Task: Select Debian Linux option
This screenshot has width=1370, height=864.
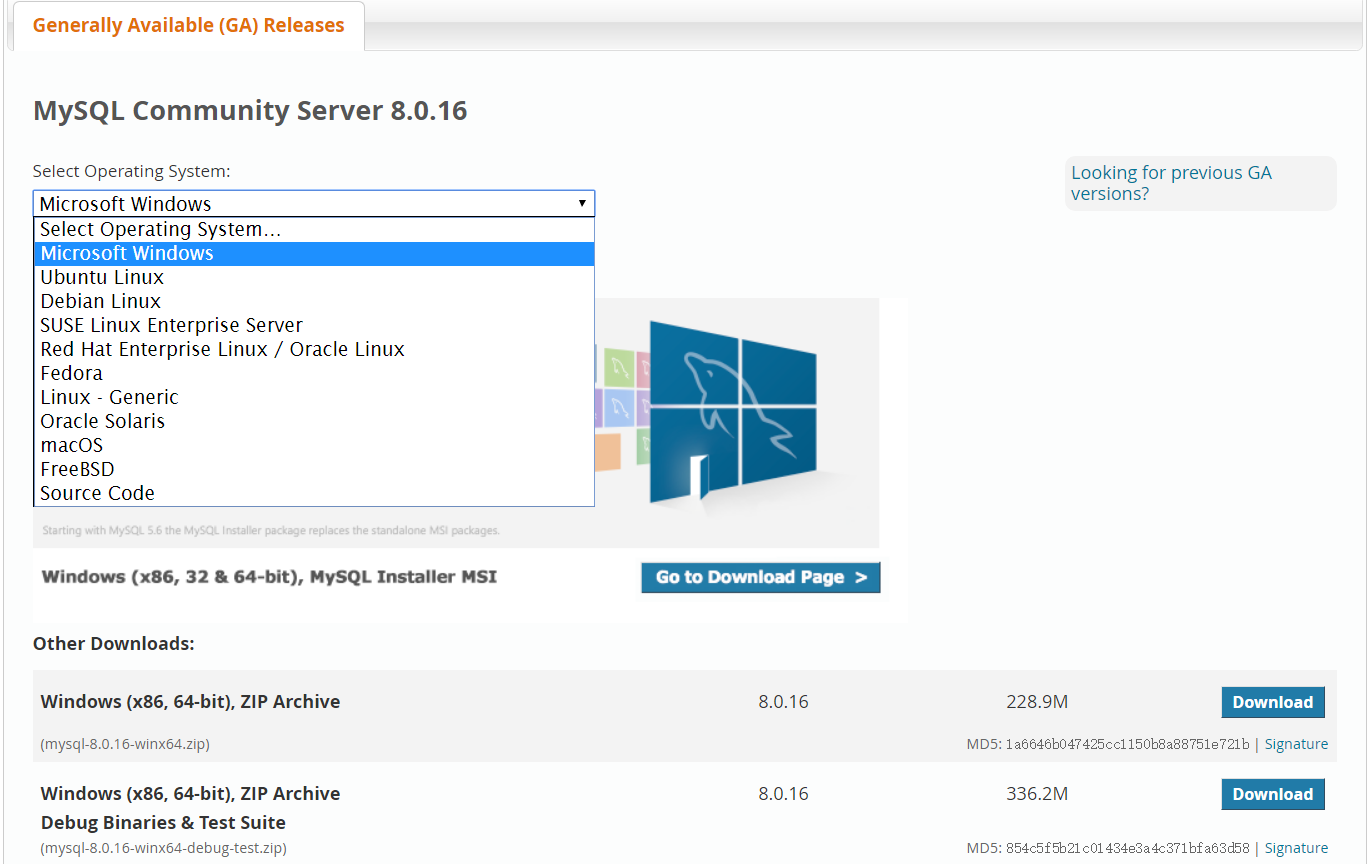Action: pyautogui.click(x=314, y=301)
